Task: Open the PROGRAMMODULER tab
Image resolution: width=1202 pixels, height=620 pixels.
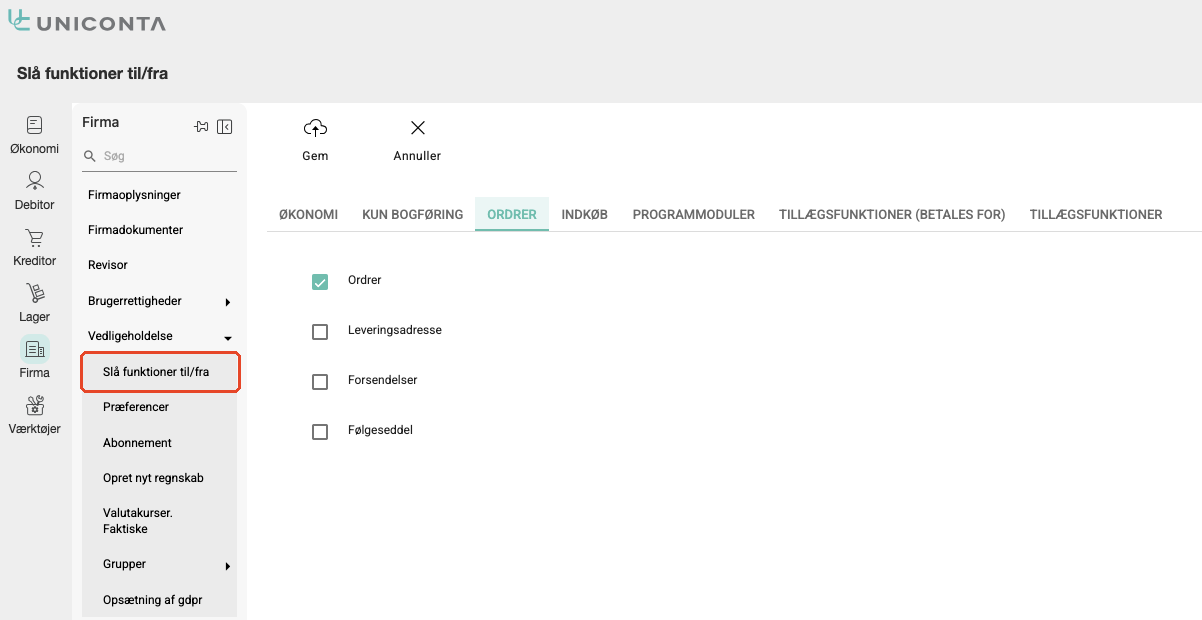Action: (x=694, y=214)
